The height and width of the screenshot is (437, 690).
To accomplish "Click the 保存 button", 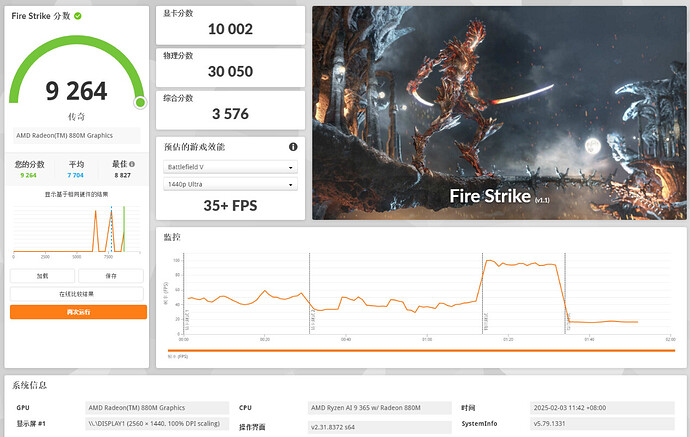I will 111,276.
